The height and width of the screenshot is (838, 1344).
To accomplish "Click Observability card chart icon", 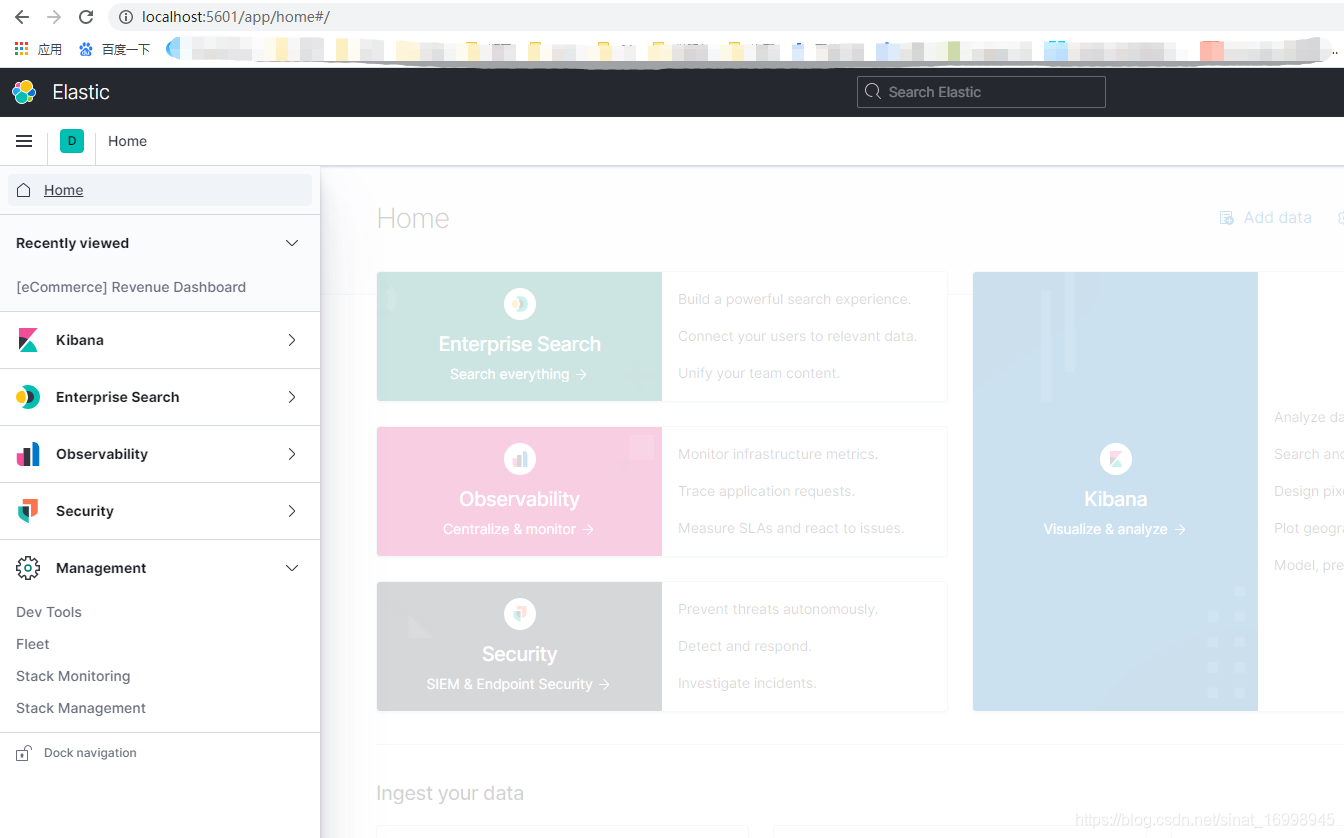I will [520, 459].
